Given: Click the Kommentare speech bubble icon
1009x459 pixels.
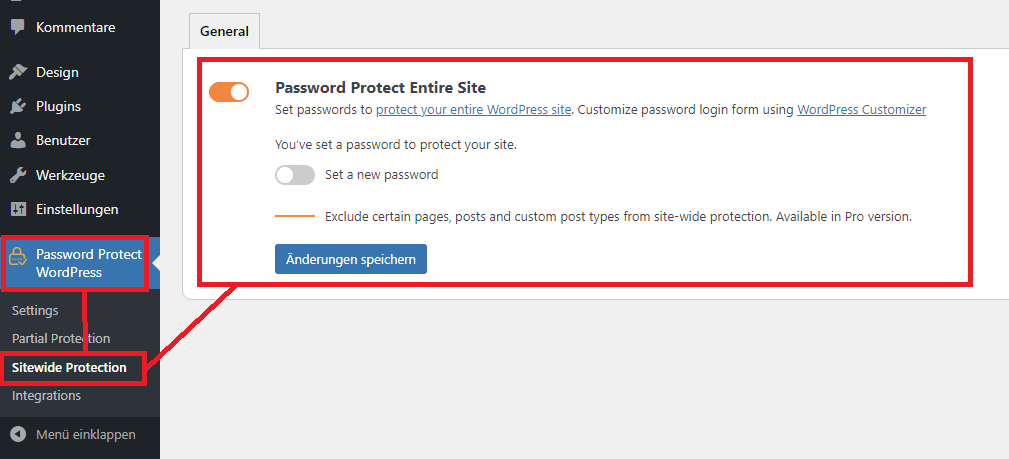Looking at the screenshot, I should point(17,27).
